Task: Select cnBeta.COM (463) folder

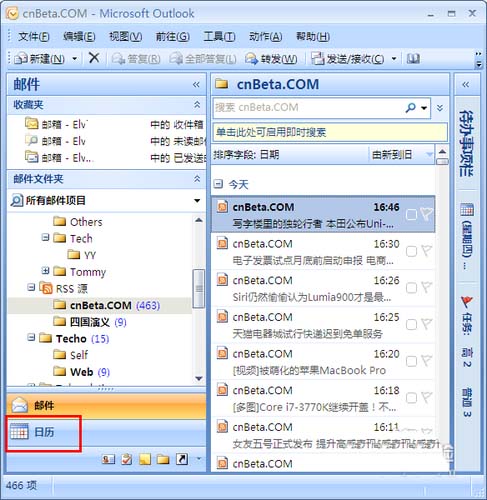Action: (107, 305)
